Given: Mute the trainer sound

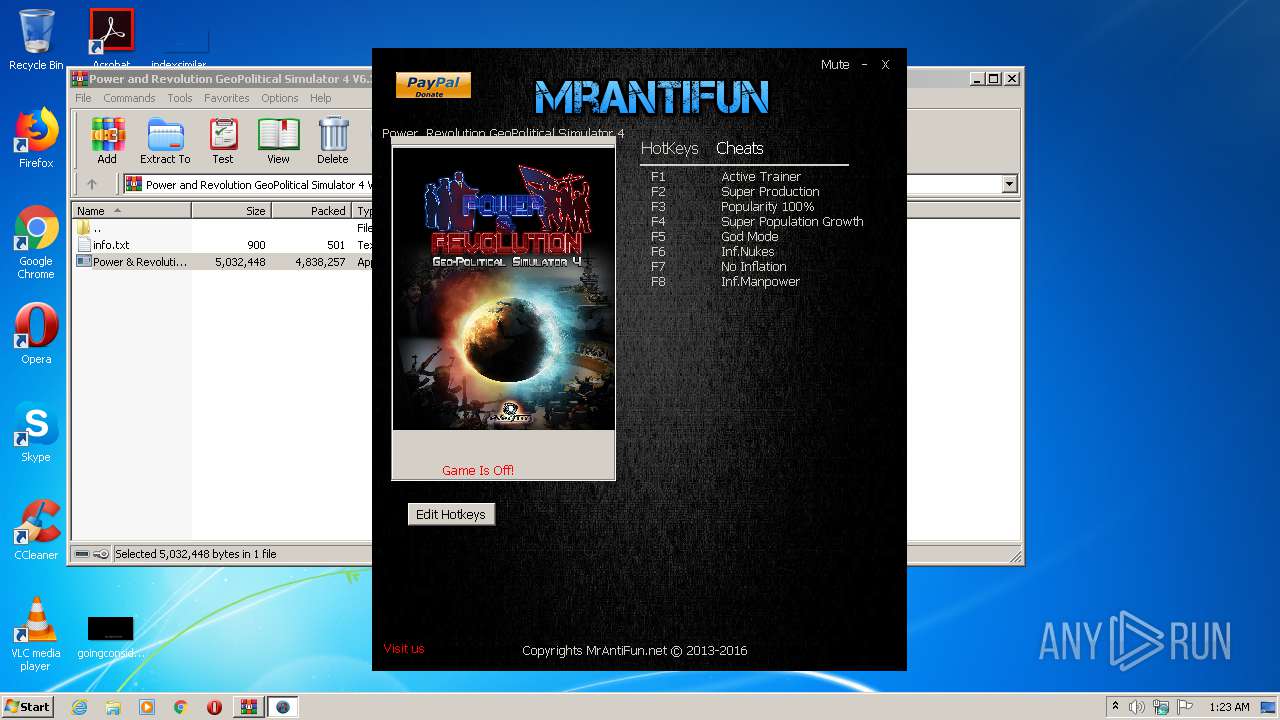Looking at the screenshot, I should (x=835, y=64).
